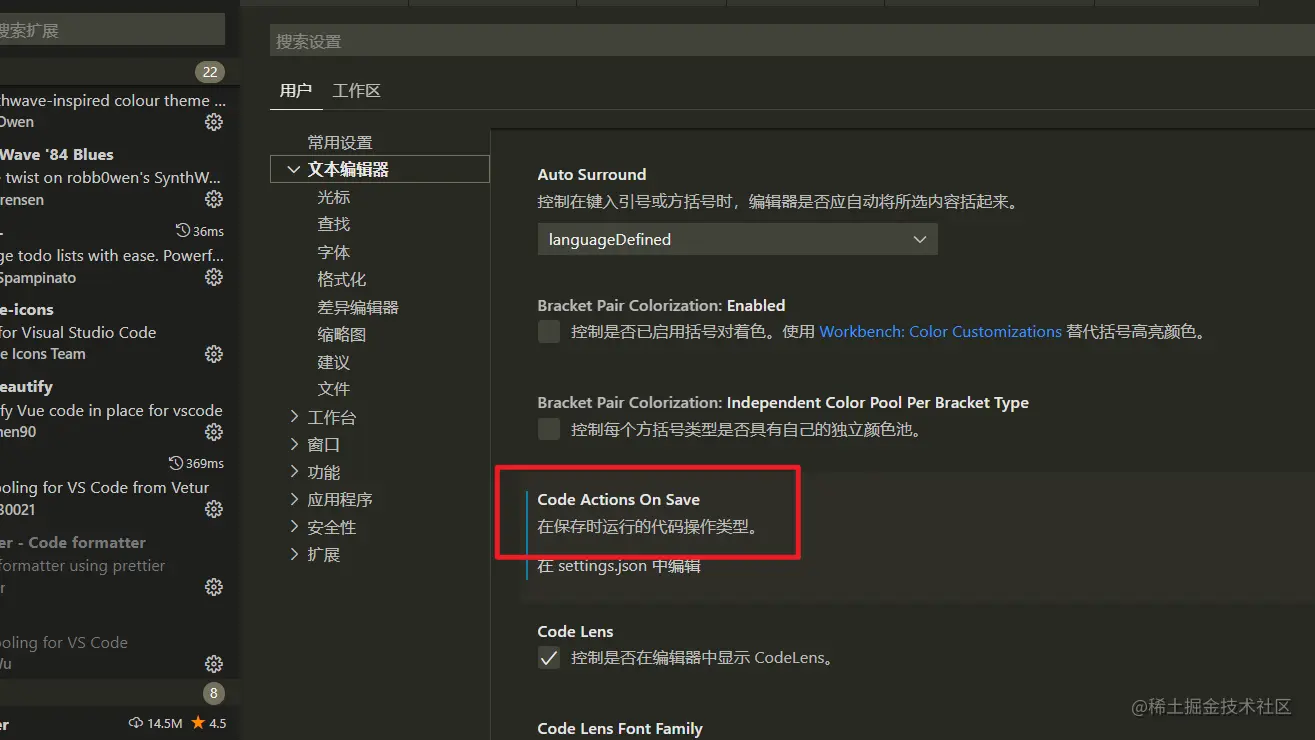The image size is (1315, 740).
Task: Open gear menu for Icons Team extension
Action: (214, 354)
